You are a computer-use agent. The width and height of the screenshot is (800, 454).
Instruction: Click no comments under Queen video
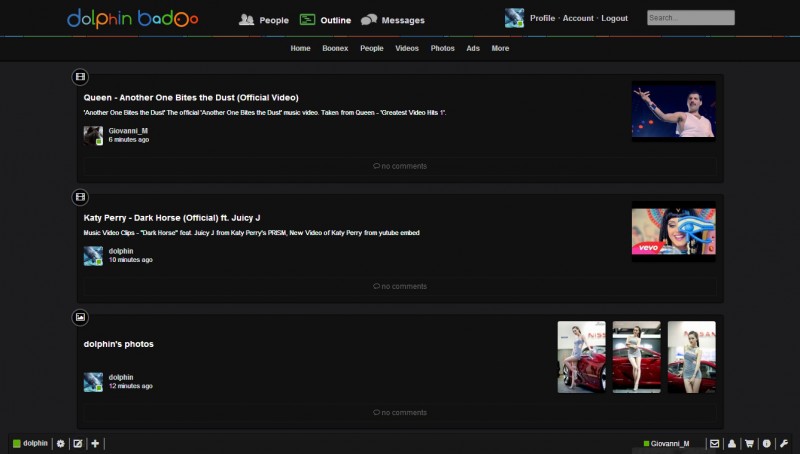click(x=400, y=166)
